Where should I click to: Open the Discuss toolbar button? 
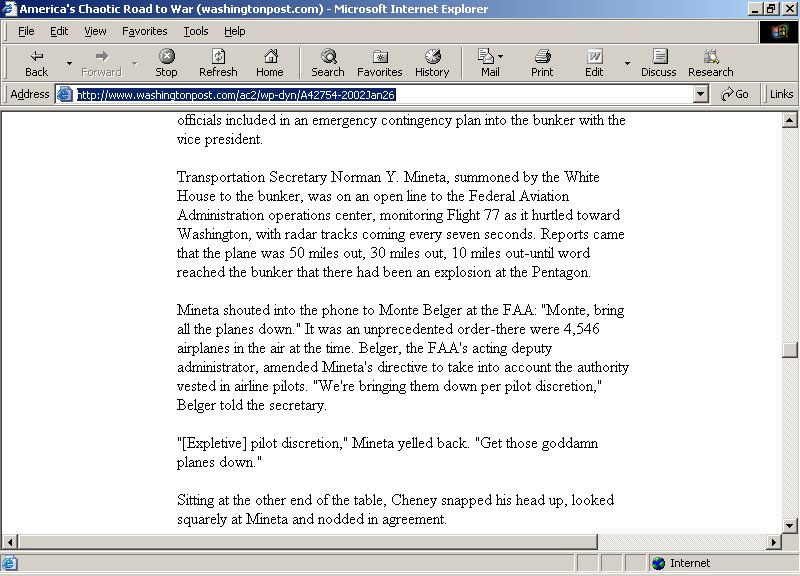pos(658,62)
